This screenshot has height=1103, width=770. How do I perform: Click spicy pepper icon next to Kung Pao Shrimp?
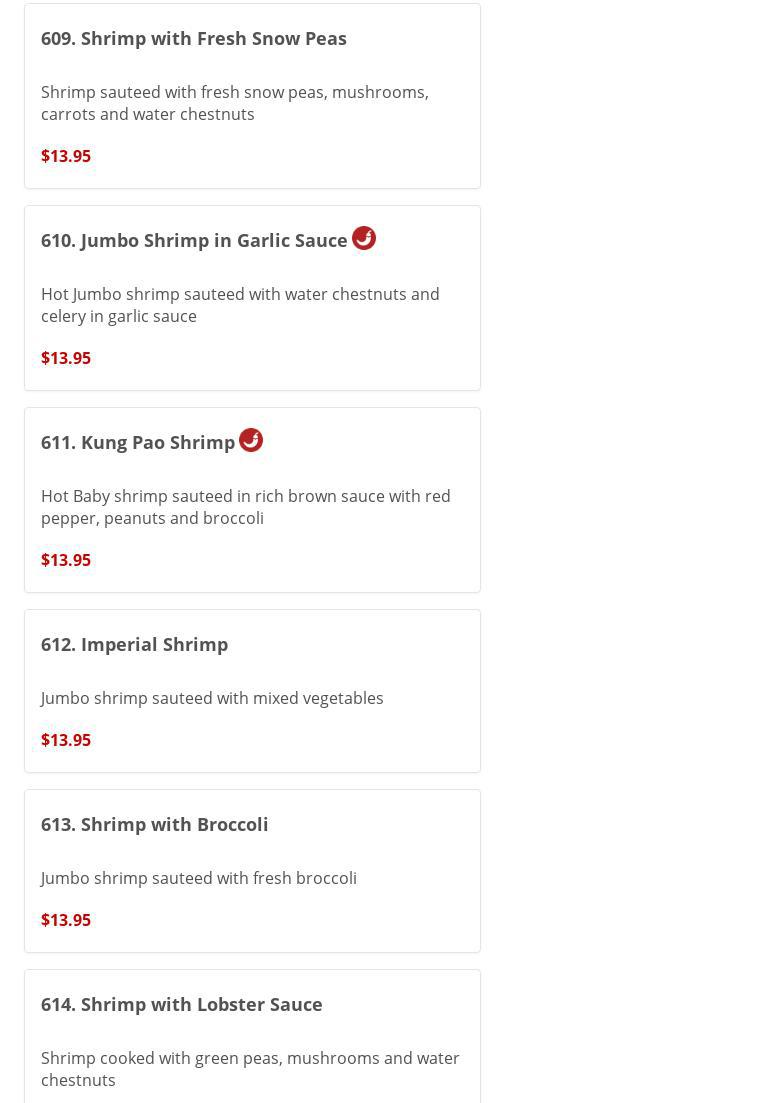point(251,440)
